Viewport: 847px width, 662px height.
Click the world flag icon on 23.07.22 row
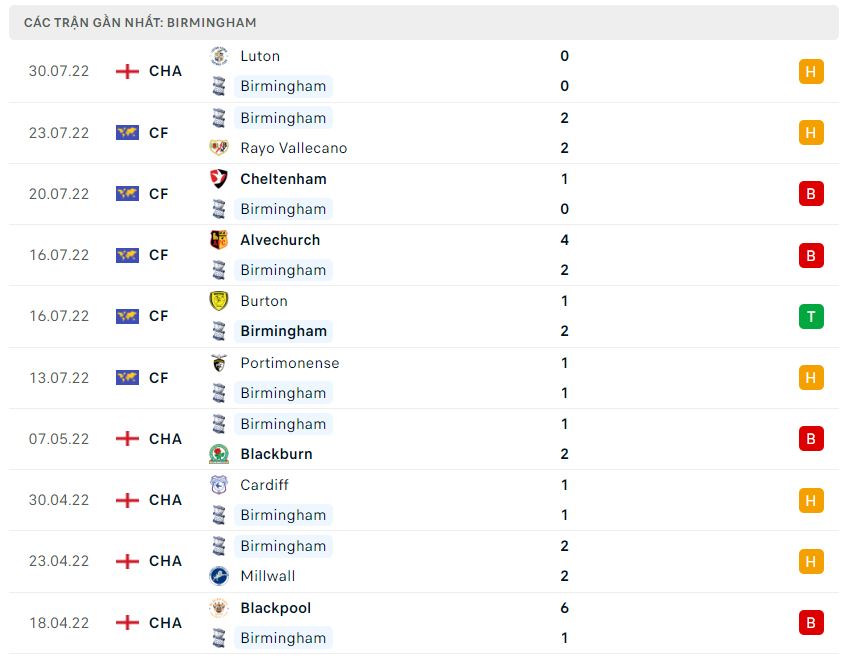tap(127, 132)
